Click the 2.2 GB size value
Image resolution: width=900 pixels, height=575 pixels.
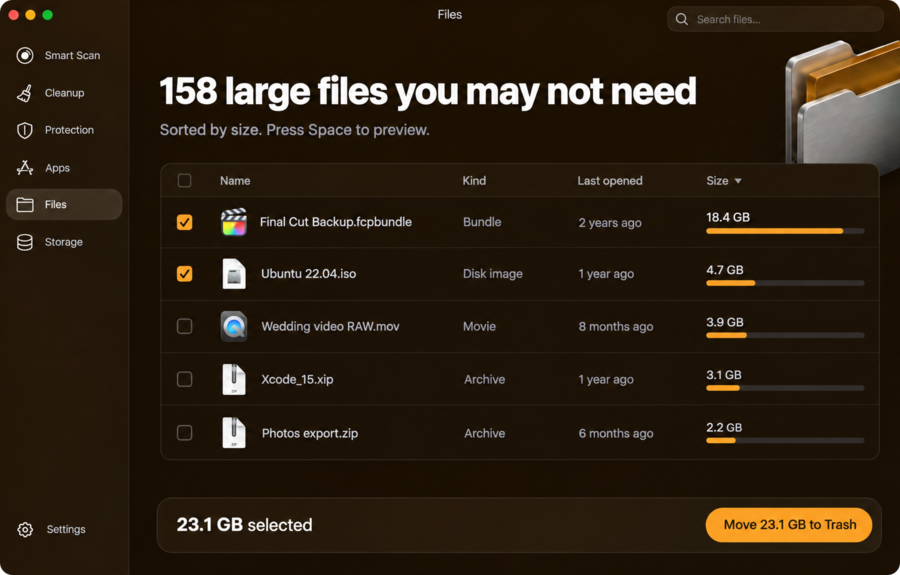pyautogui.click(x=723, y=428)
